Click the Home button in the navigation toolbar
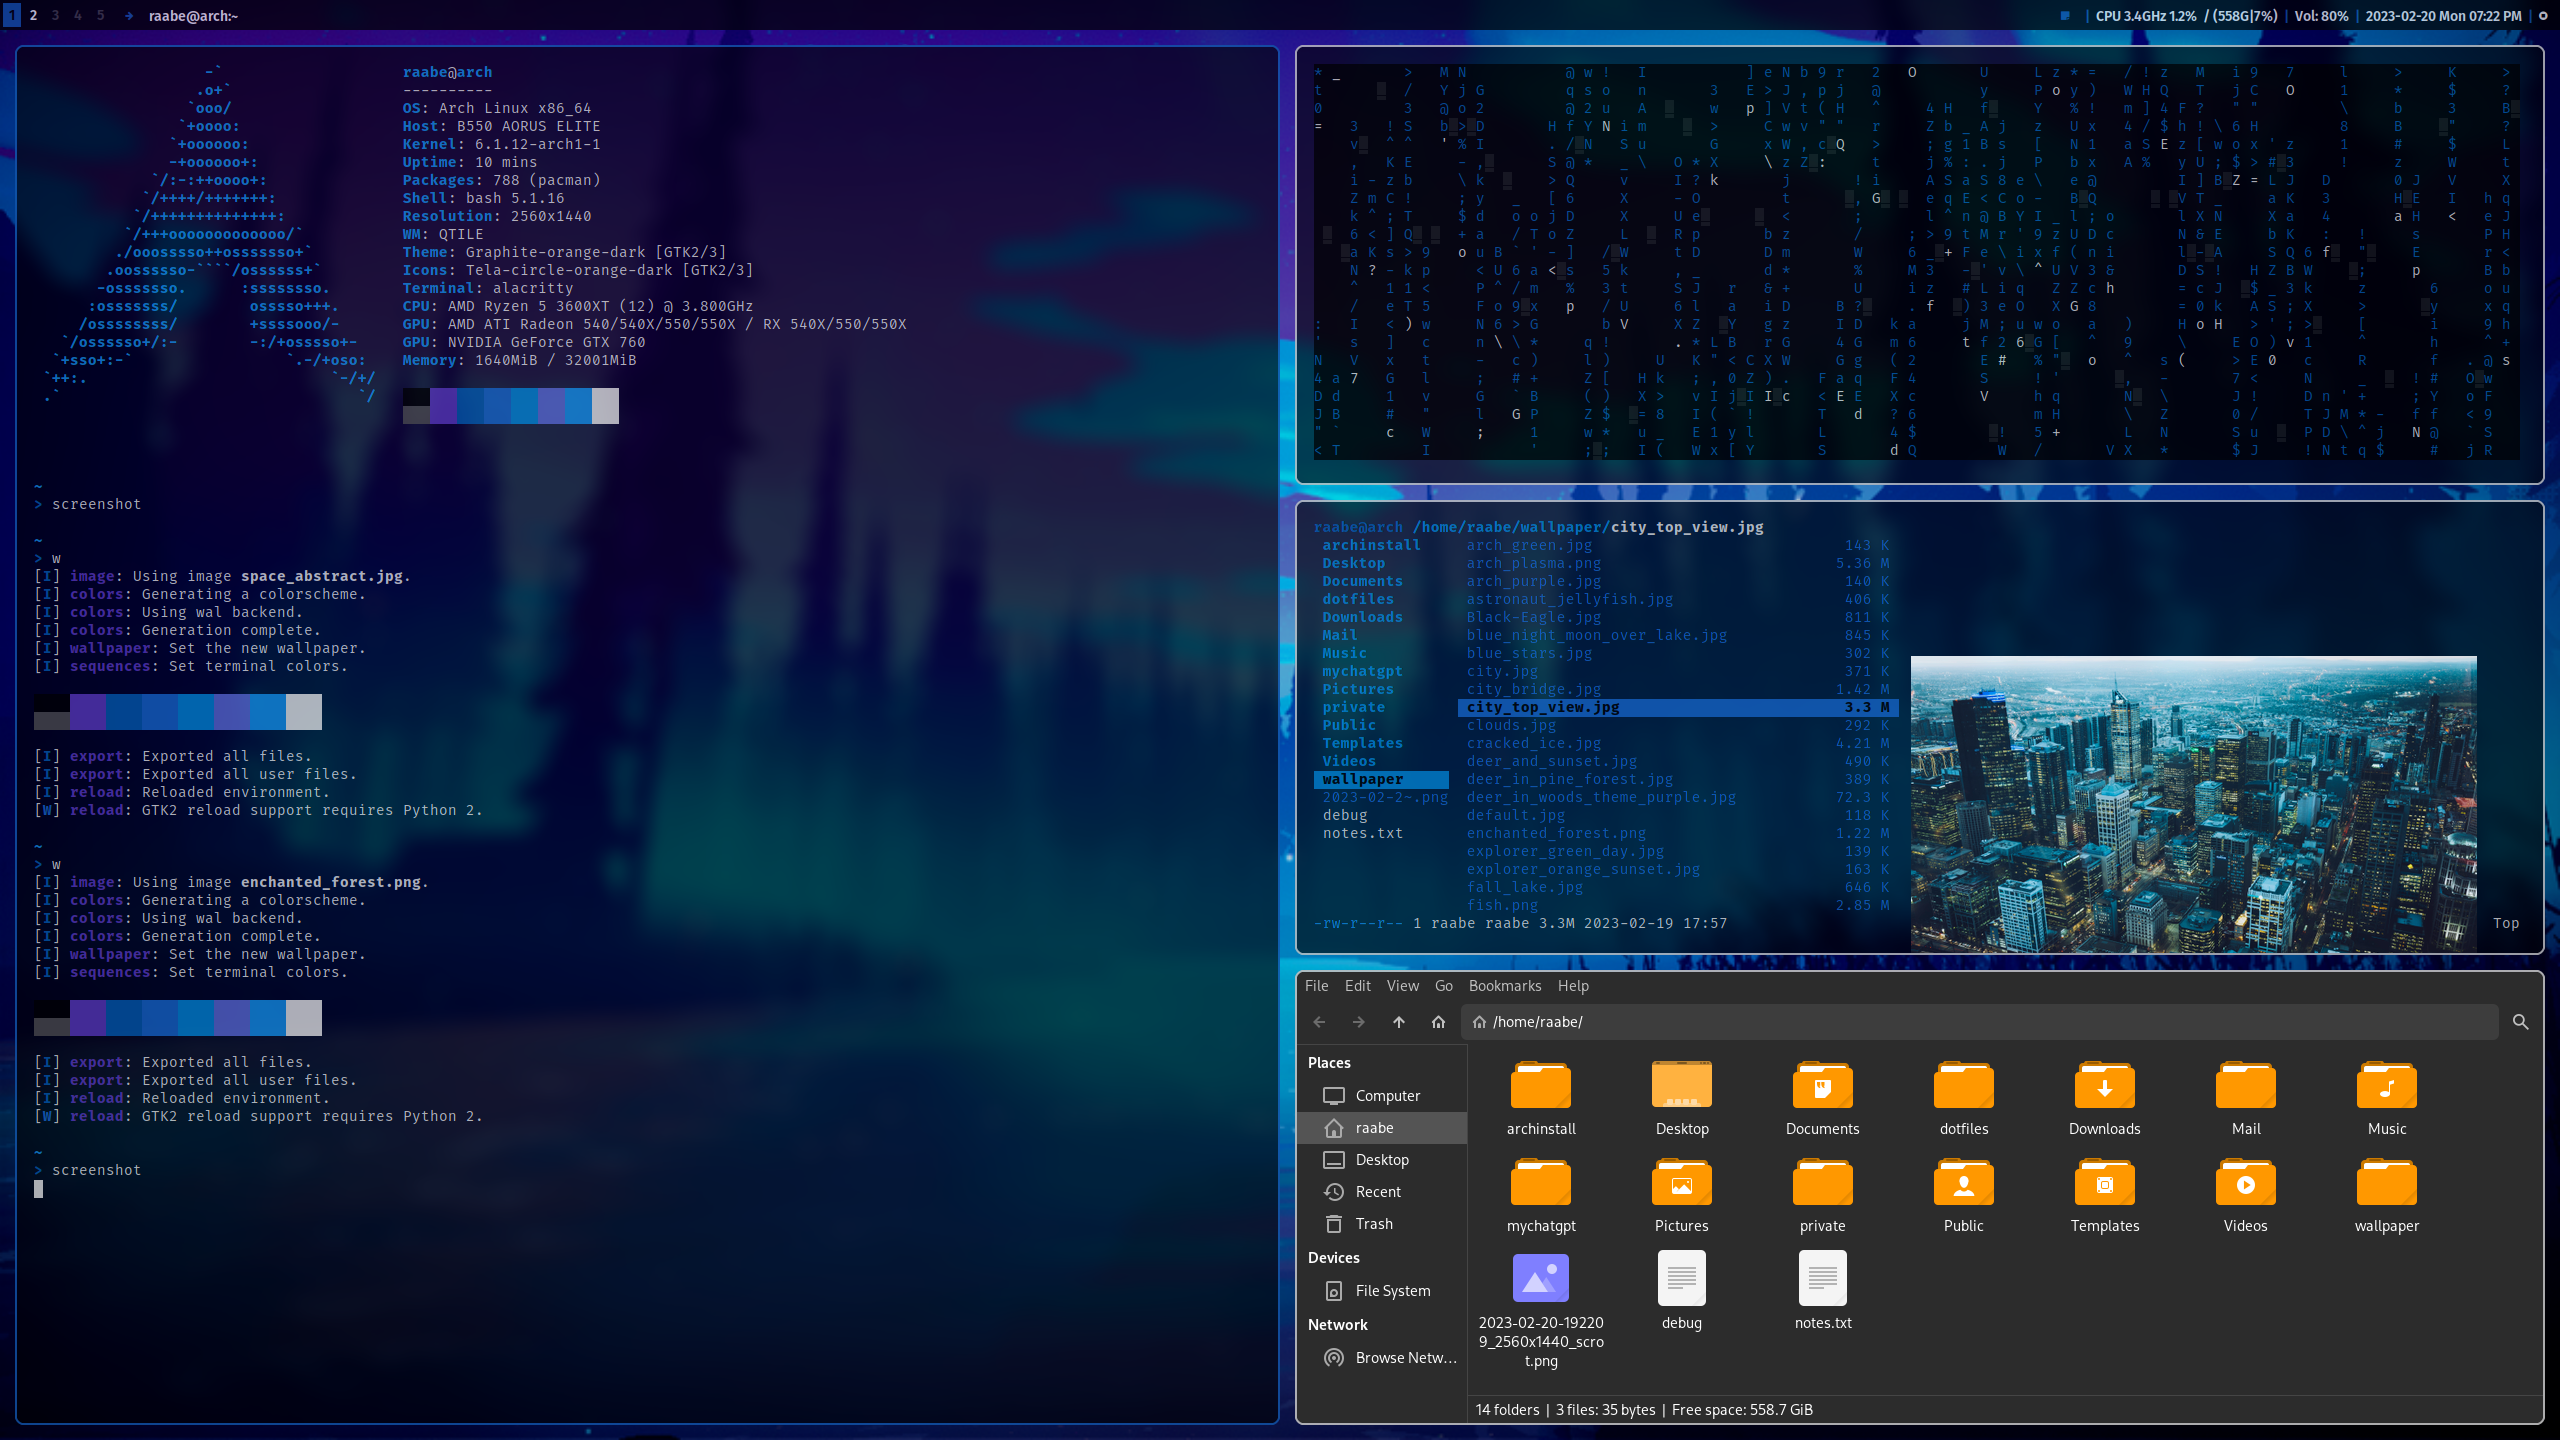The height and width of the screenshot is (1440, 2560). click(1438, 1022)
